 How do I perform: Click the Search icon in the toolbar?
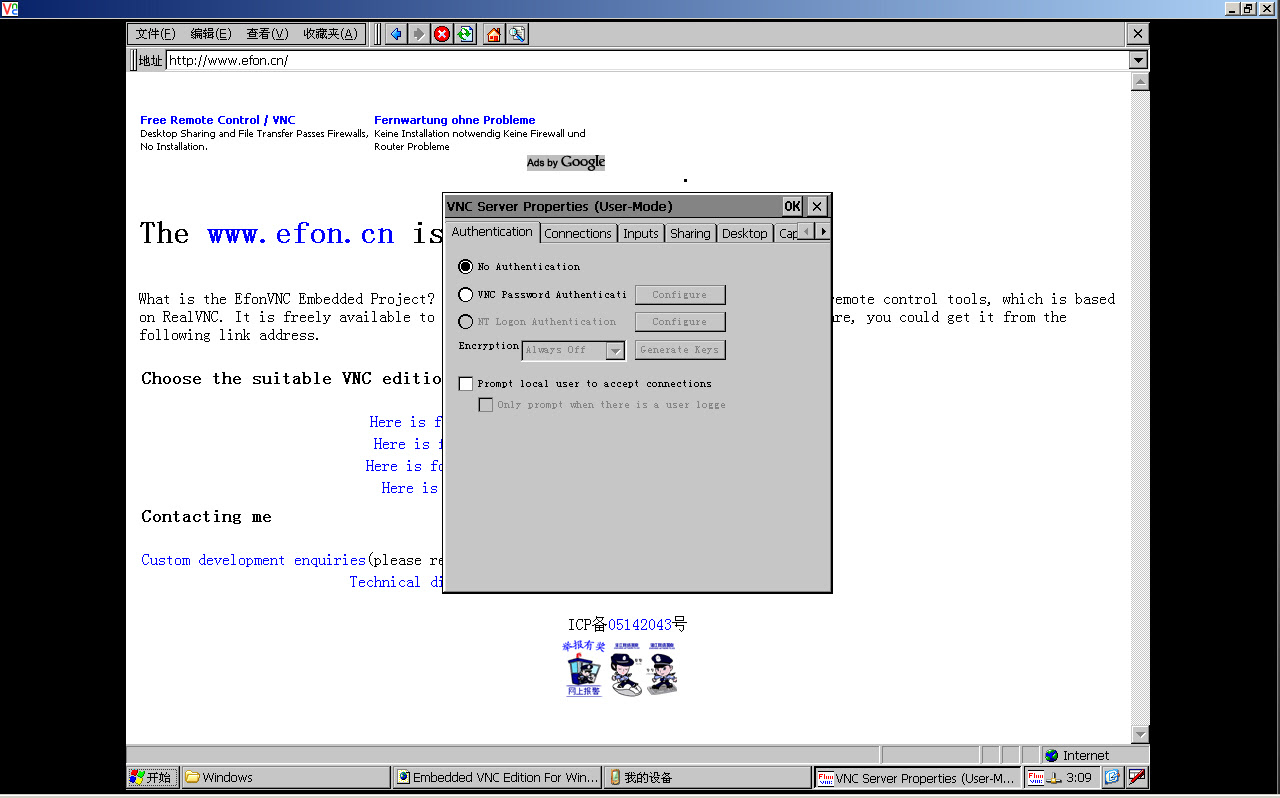(x=517, y=33)
